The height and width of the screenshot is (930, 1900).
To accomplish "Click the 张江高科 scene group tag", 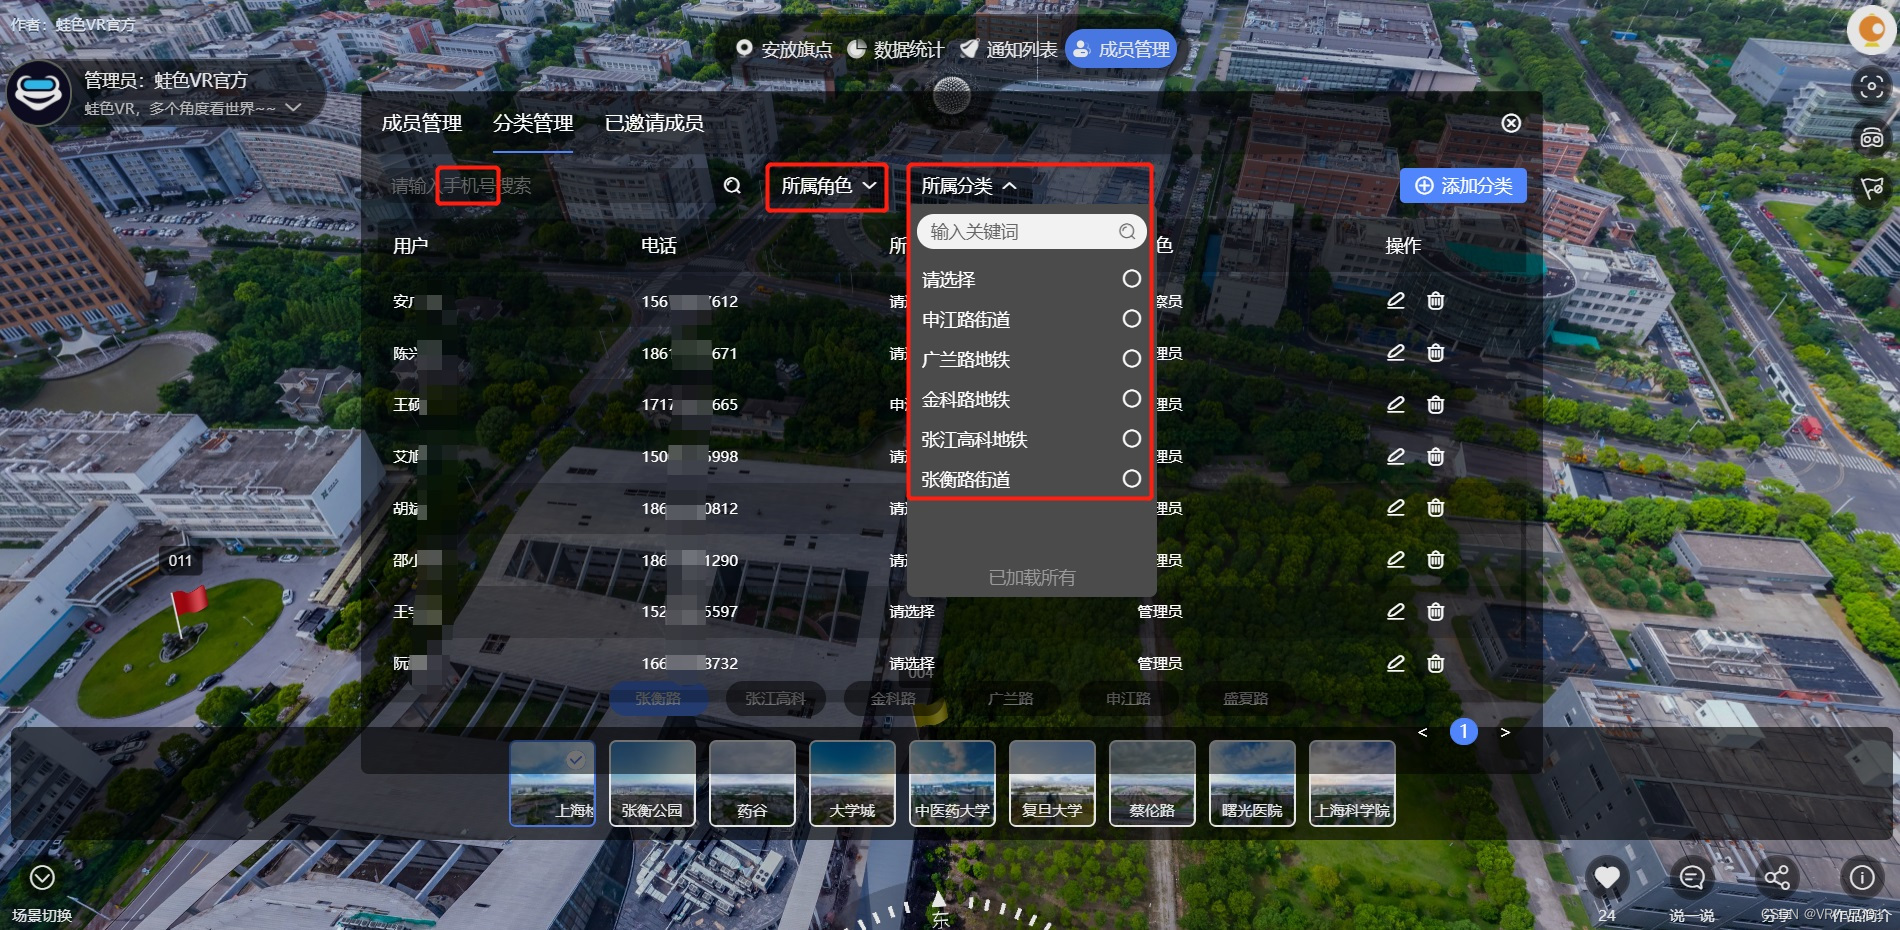I will pos(775,699).
